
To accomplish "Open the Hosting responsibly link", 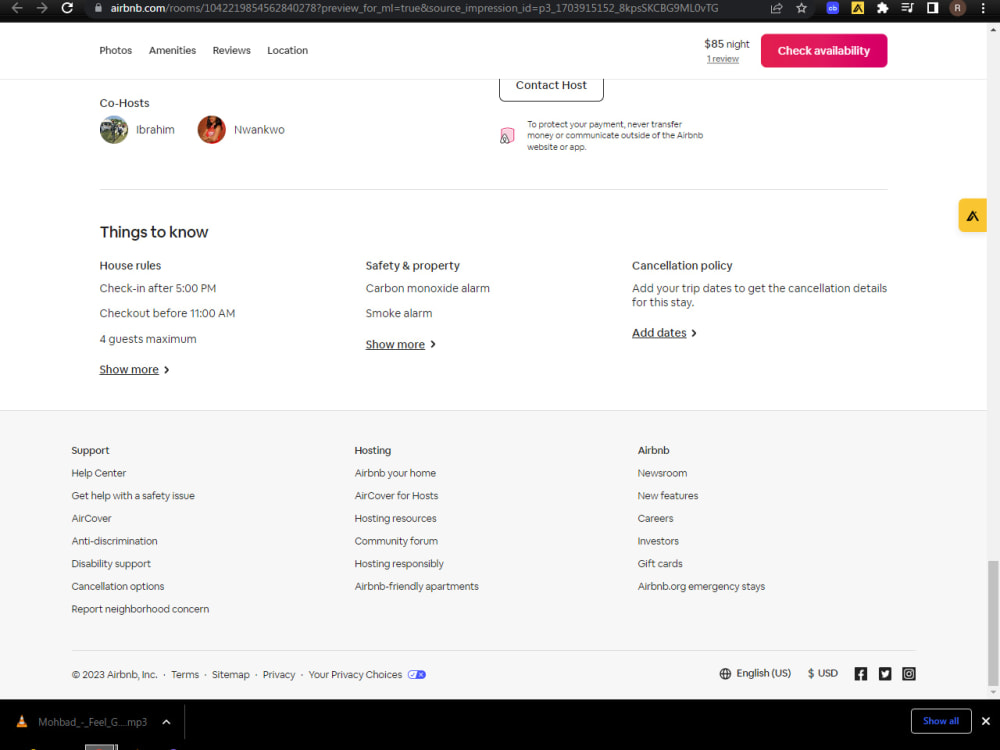I will click(399, 564).
